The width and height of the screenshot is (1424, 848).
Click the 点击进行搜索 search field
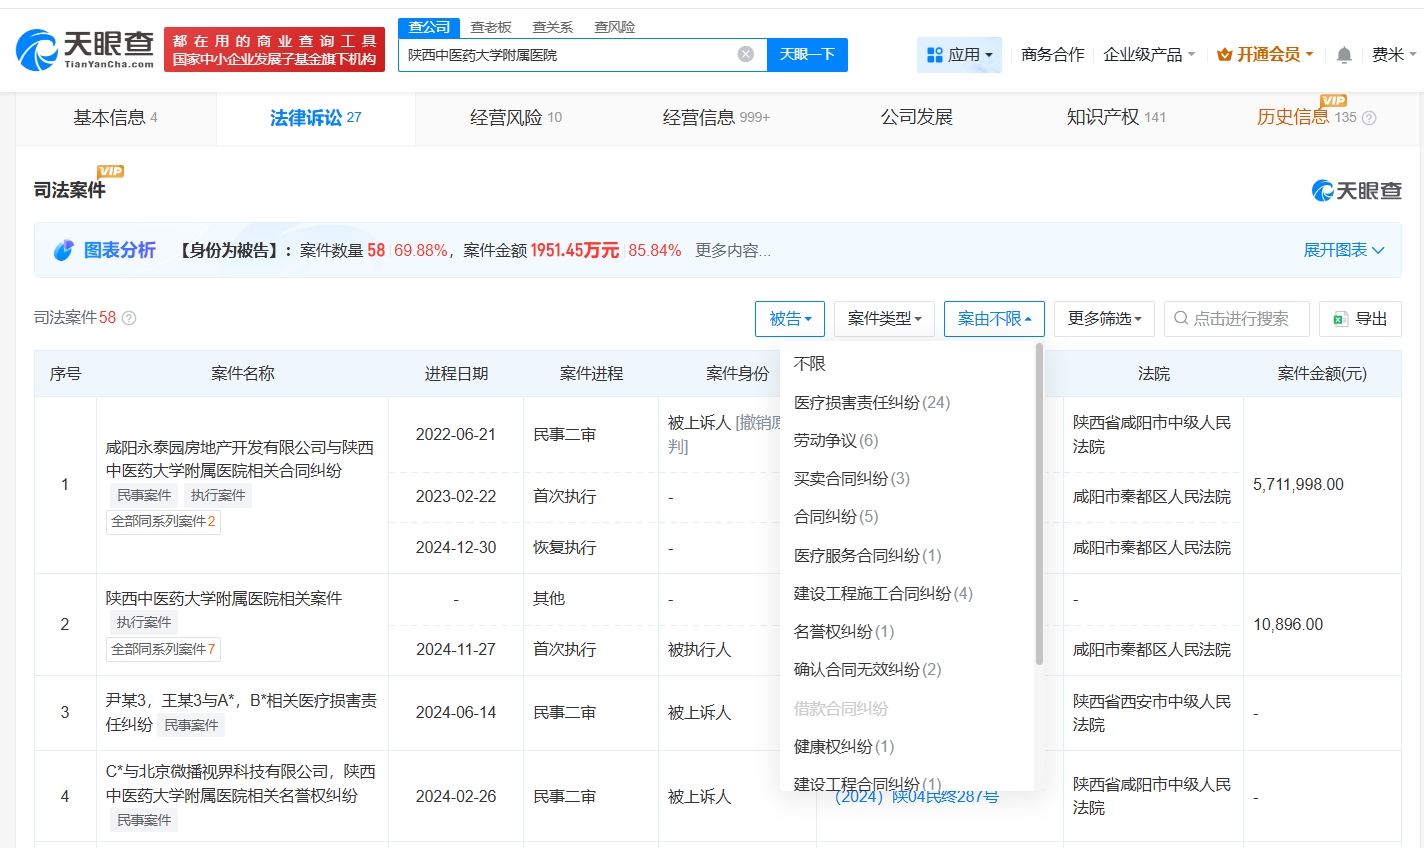click(x=1238, y=319)
